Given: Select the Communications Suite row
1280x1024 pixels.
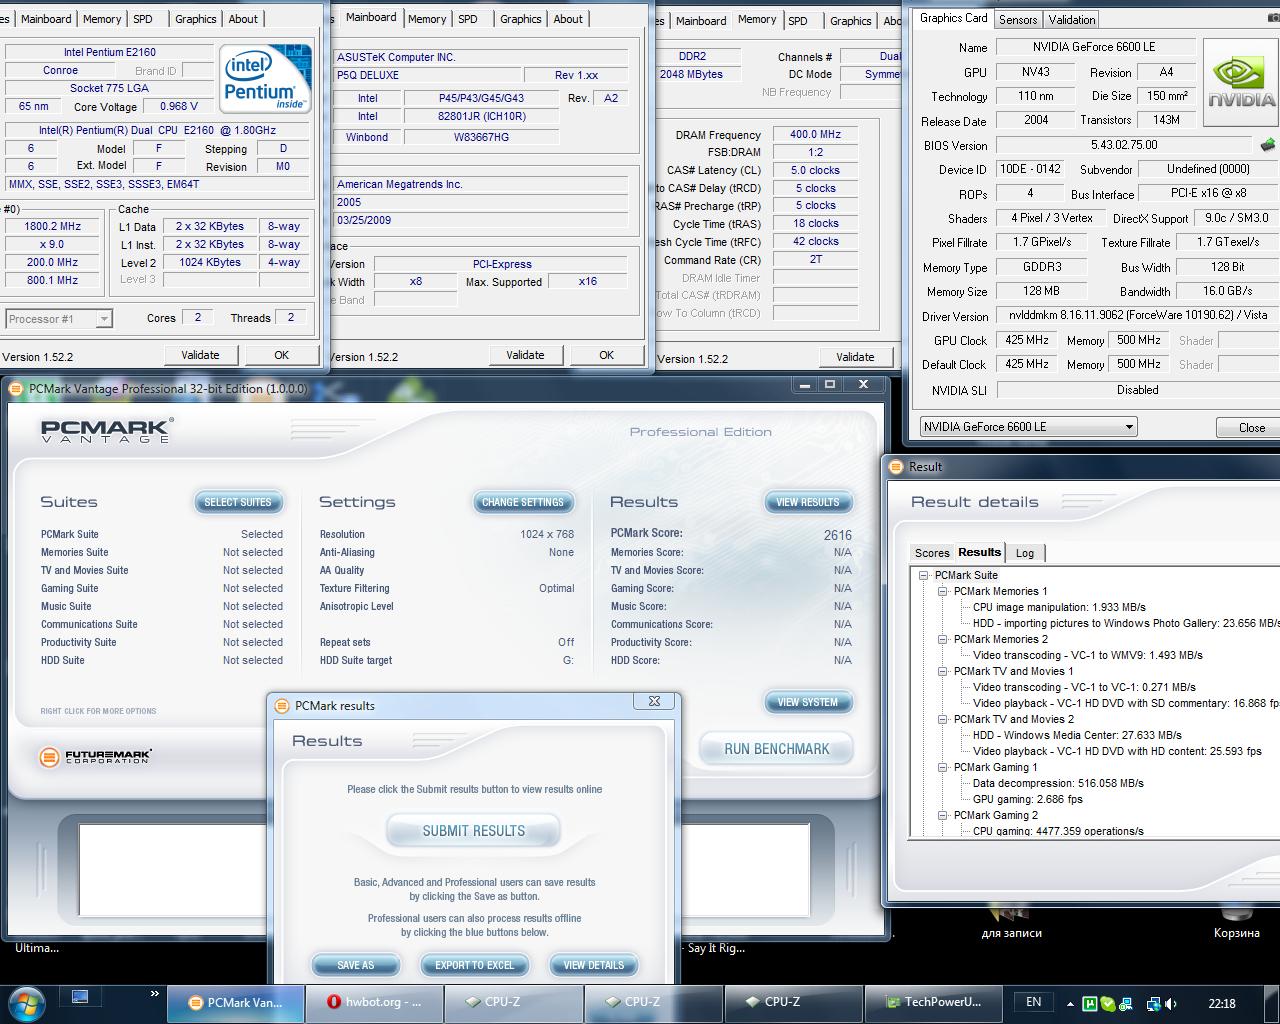Looking at the screenshot, I should [162, 624].
